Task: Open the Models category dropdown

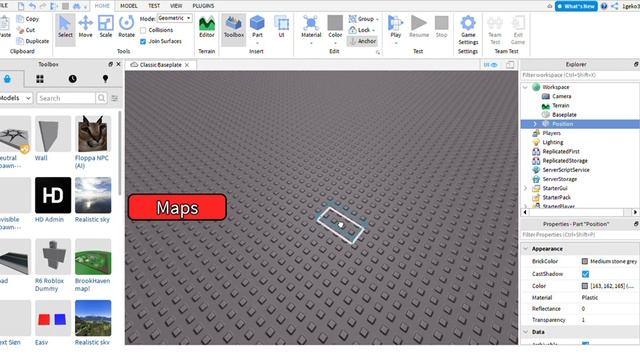Action: click(16, 98)
